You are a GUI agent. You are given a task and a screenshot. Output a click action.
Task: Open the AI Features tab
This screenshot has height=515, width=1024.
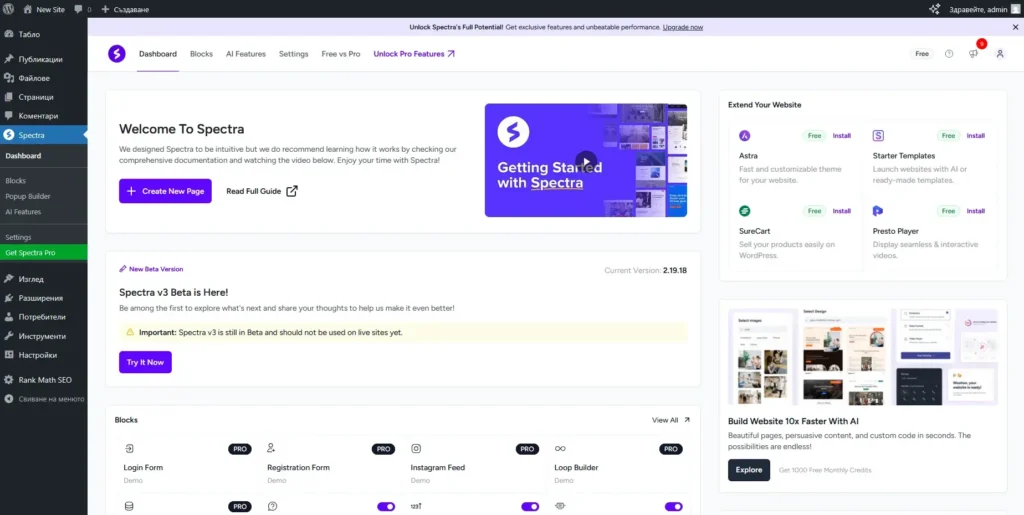coord(246,54)
